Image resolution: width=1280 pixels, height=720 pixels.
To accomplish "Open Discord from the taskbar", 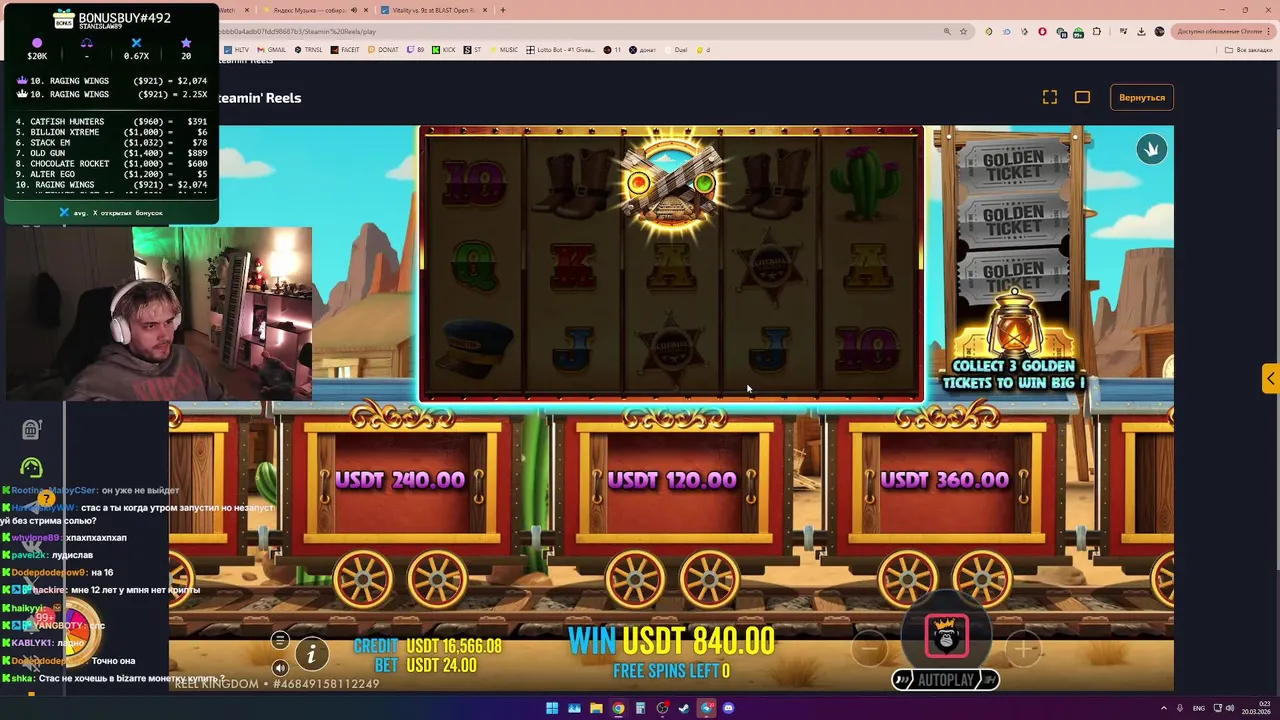I will (728, 708).
